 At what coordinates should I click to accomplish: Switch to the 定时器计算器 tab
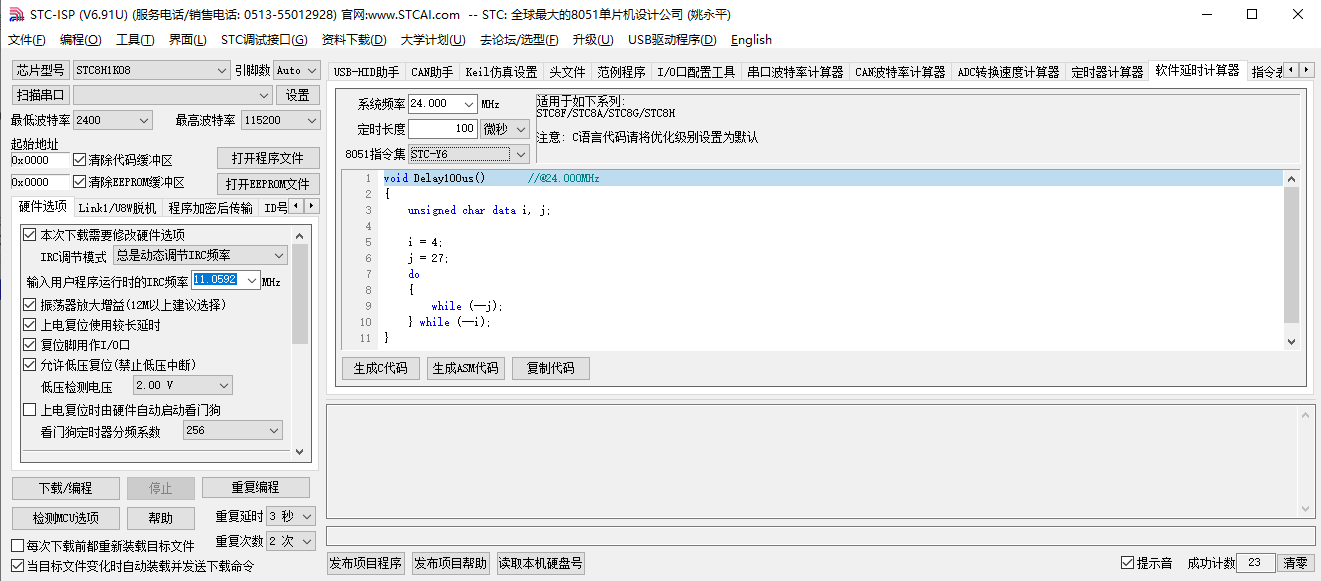[1107, 72]
